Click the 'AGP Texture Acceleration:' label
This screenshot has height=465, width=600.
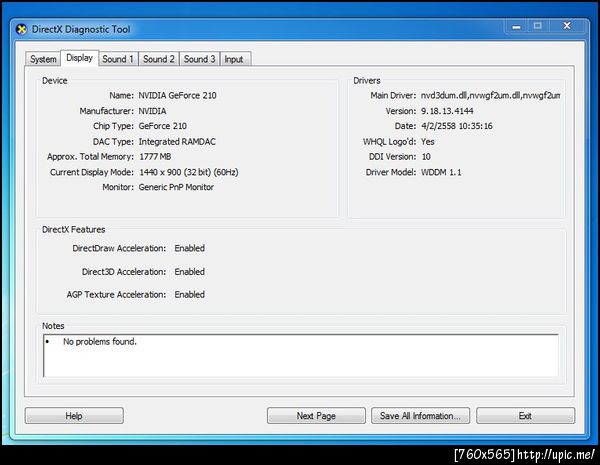coord(116,294)
